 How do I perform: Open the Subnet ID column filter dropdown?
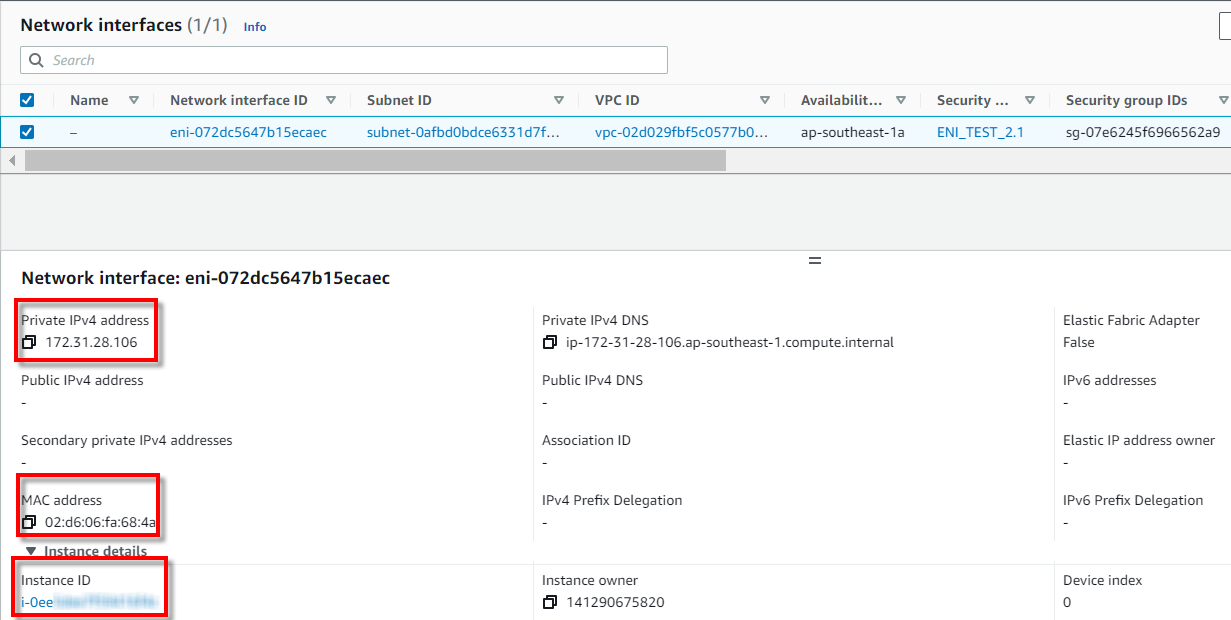point(560,100)
